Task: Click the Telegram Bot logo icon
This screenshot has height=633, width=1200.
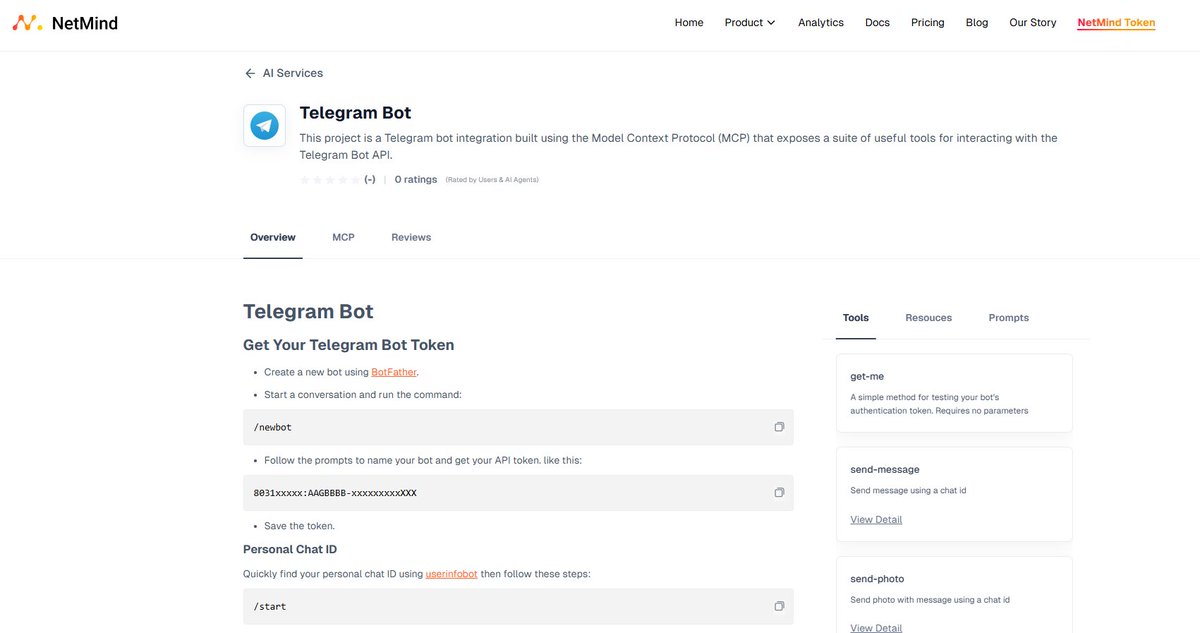Action: tap(264, 125)
